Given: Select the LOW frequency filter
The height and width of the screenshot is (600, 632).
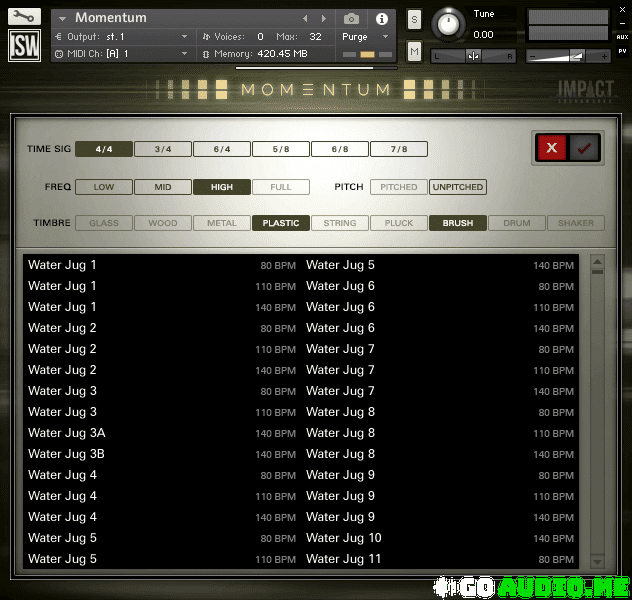Looking at the screenshot, I should pyautogui.click(x=104, y=187).
